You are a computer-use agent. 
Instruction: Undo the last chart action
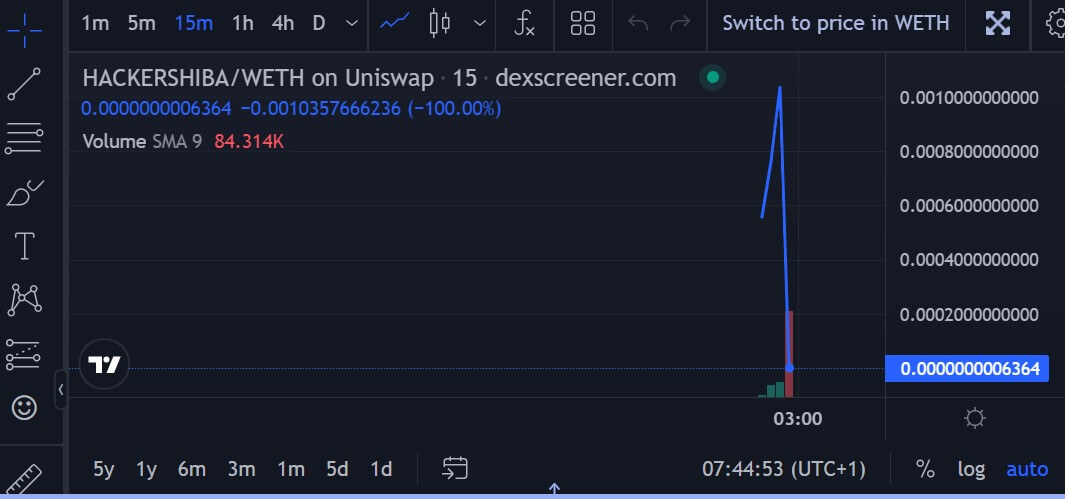[x=637, y=23]
